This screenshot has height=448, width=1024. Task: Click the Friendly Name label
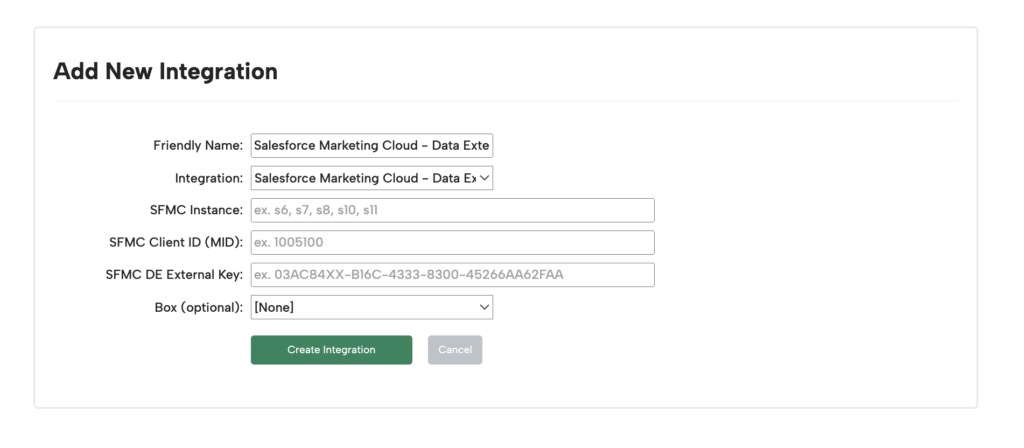(x=198, y=146)
